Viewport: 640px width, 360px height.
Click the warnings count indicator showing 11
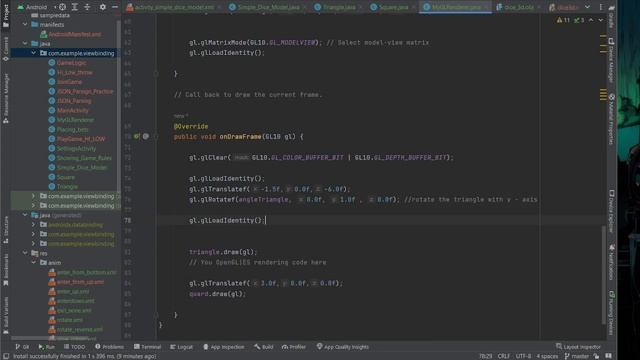click(x=563, y=20)
